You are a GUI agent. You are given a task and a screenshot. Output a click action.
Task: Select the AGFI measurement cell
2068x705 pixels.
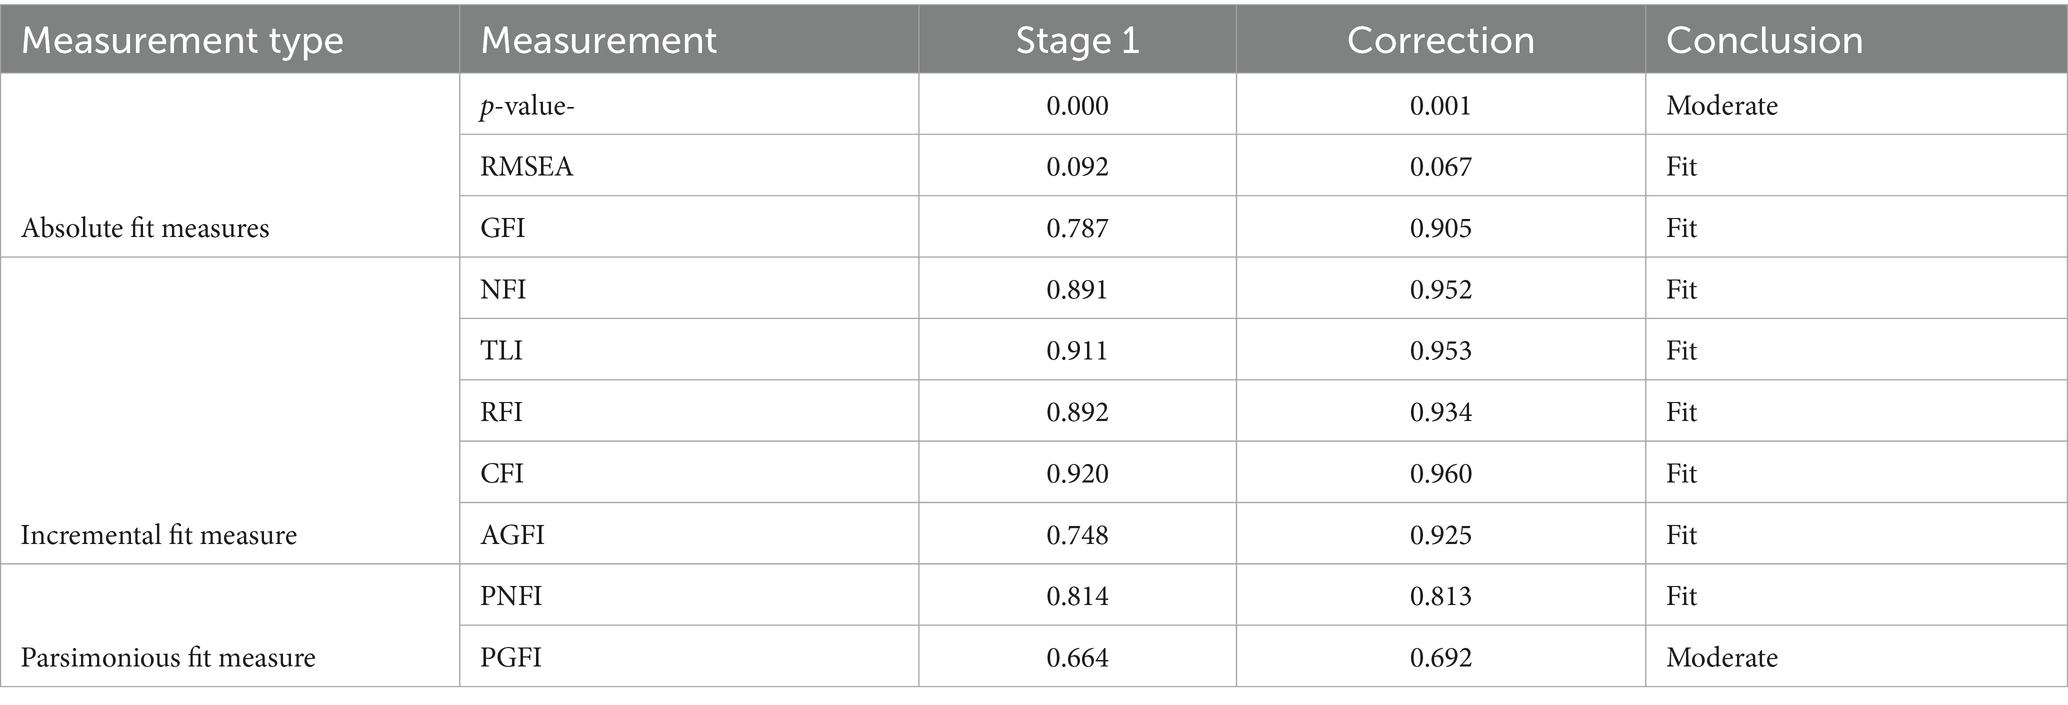point(512,535)
